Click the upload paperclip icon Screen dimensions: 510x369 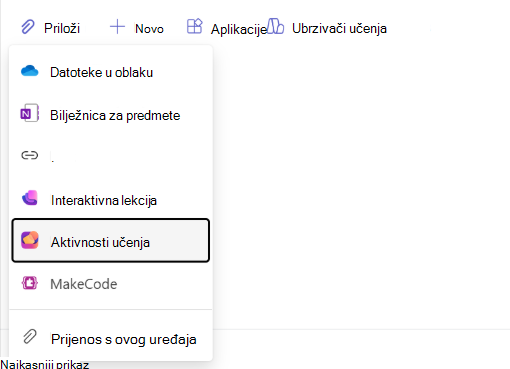30,337
